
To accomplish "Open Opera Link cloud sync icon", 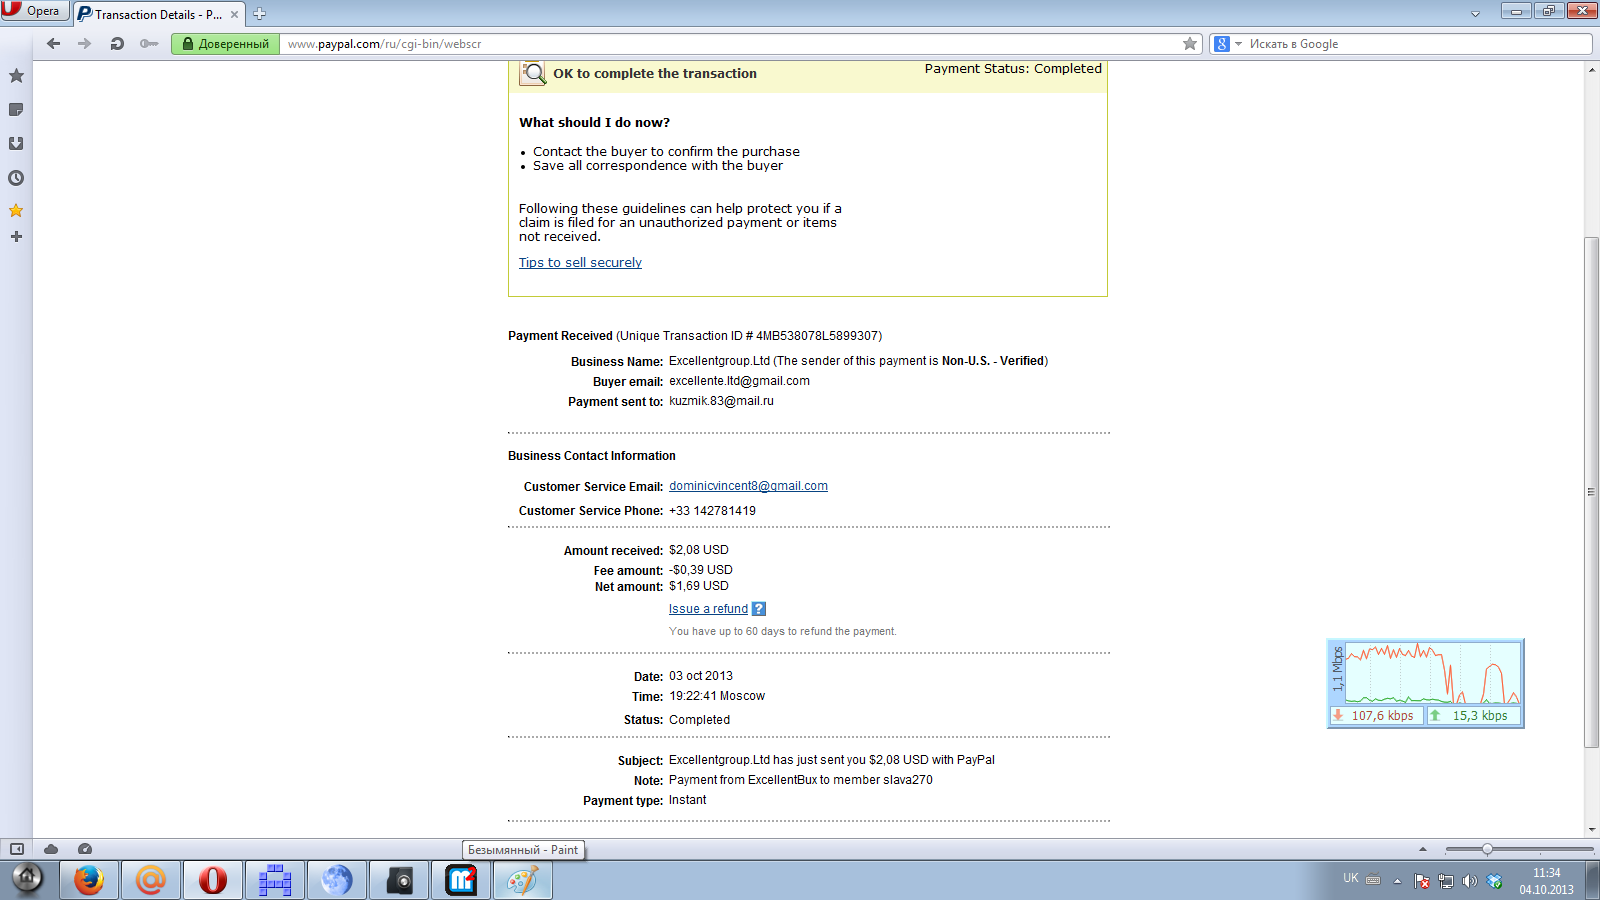I will pyautogui.click(x=51, y=849).
